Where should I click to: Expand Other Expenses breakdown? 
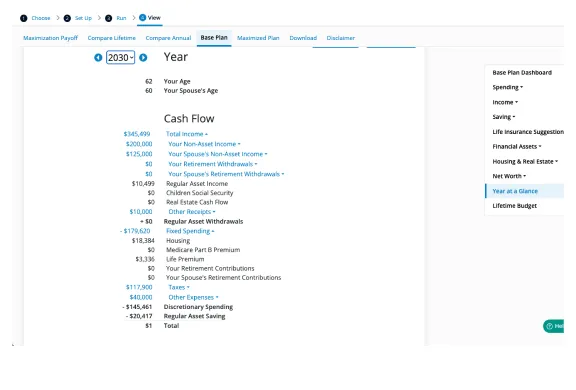tap(193, 297)
